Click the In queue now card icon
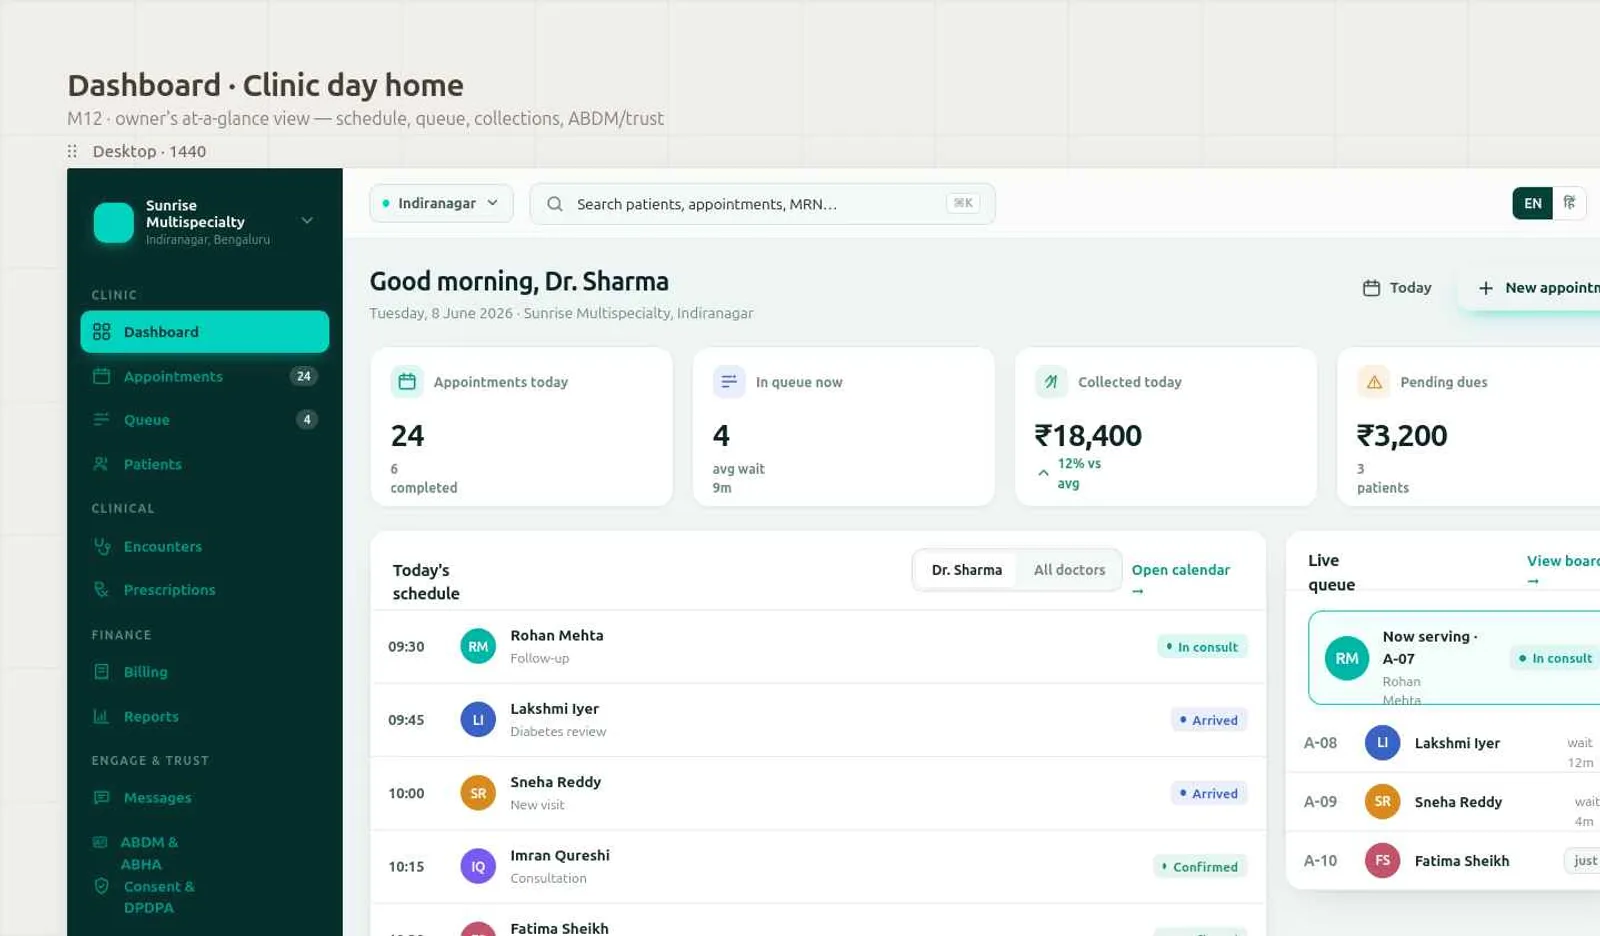 pos(729,382)
